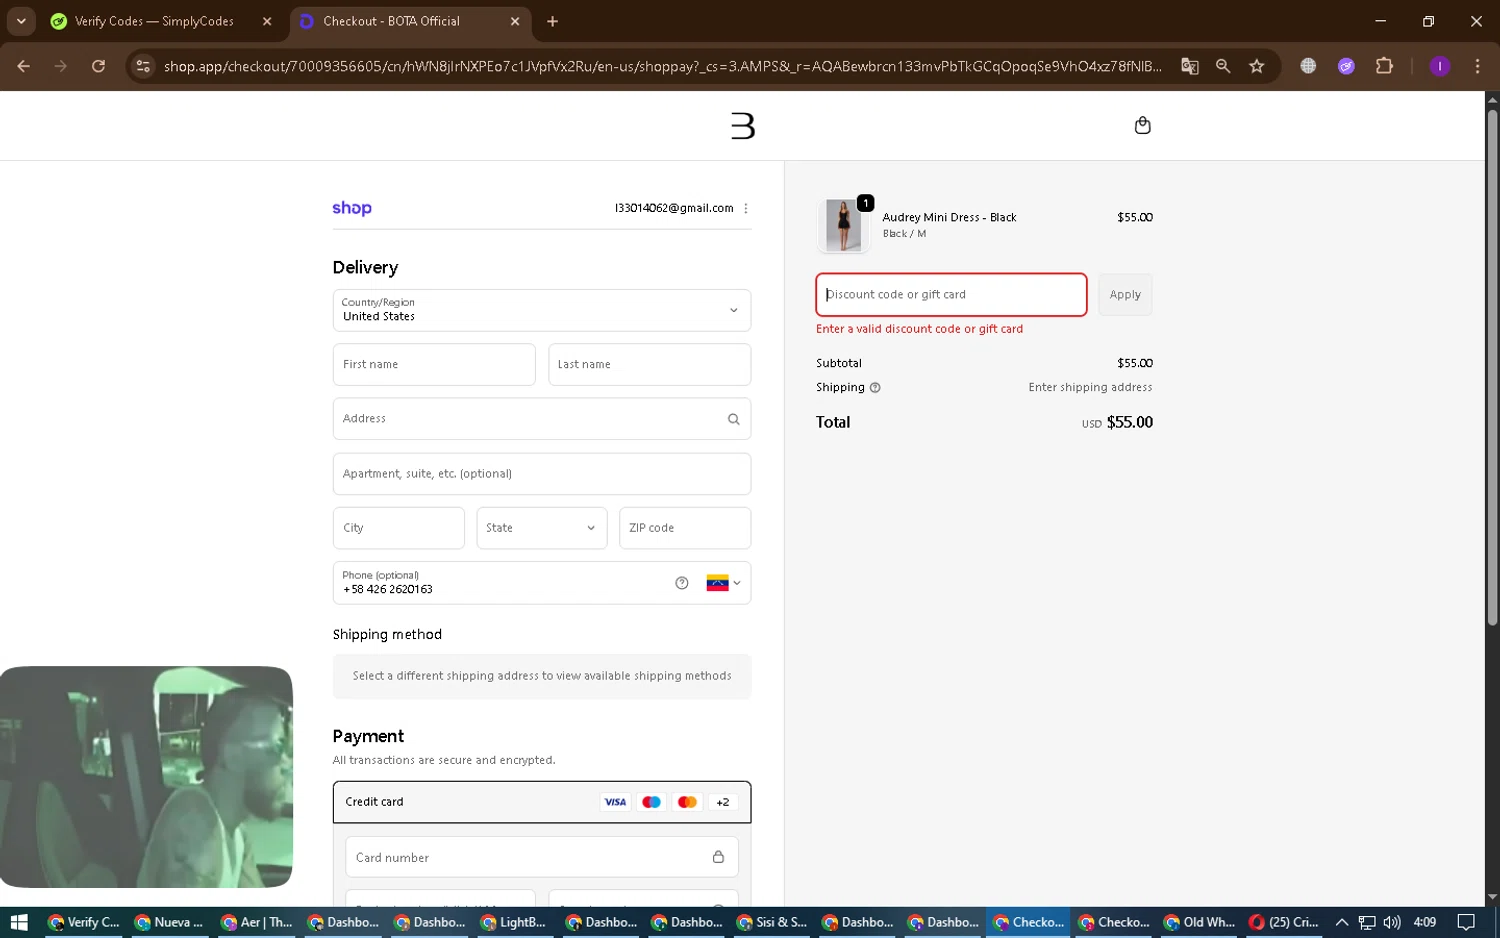The width and height of the screenshot is (1500, 938).
Task: Open account options menu beside email
Action: tap(746, 208)
